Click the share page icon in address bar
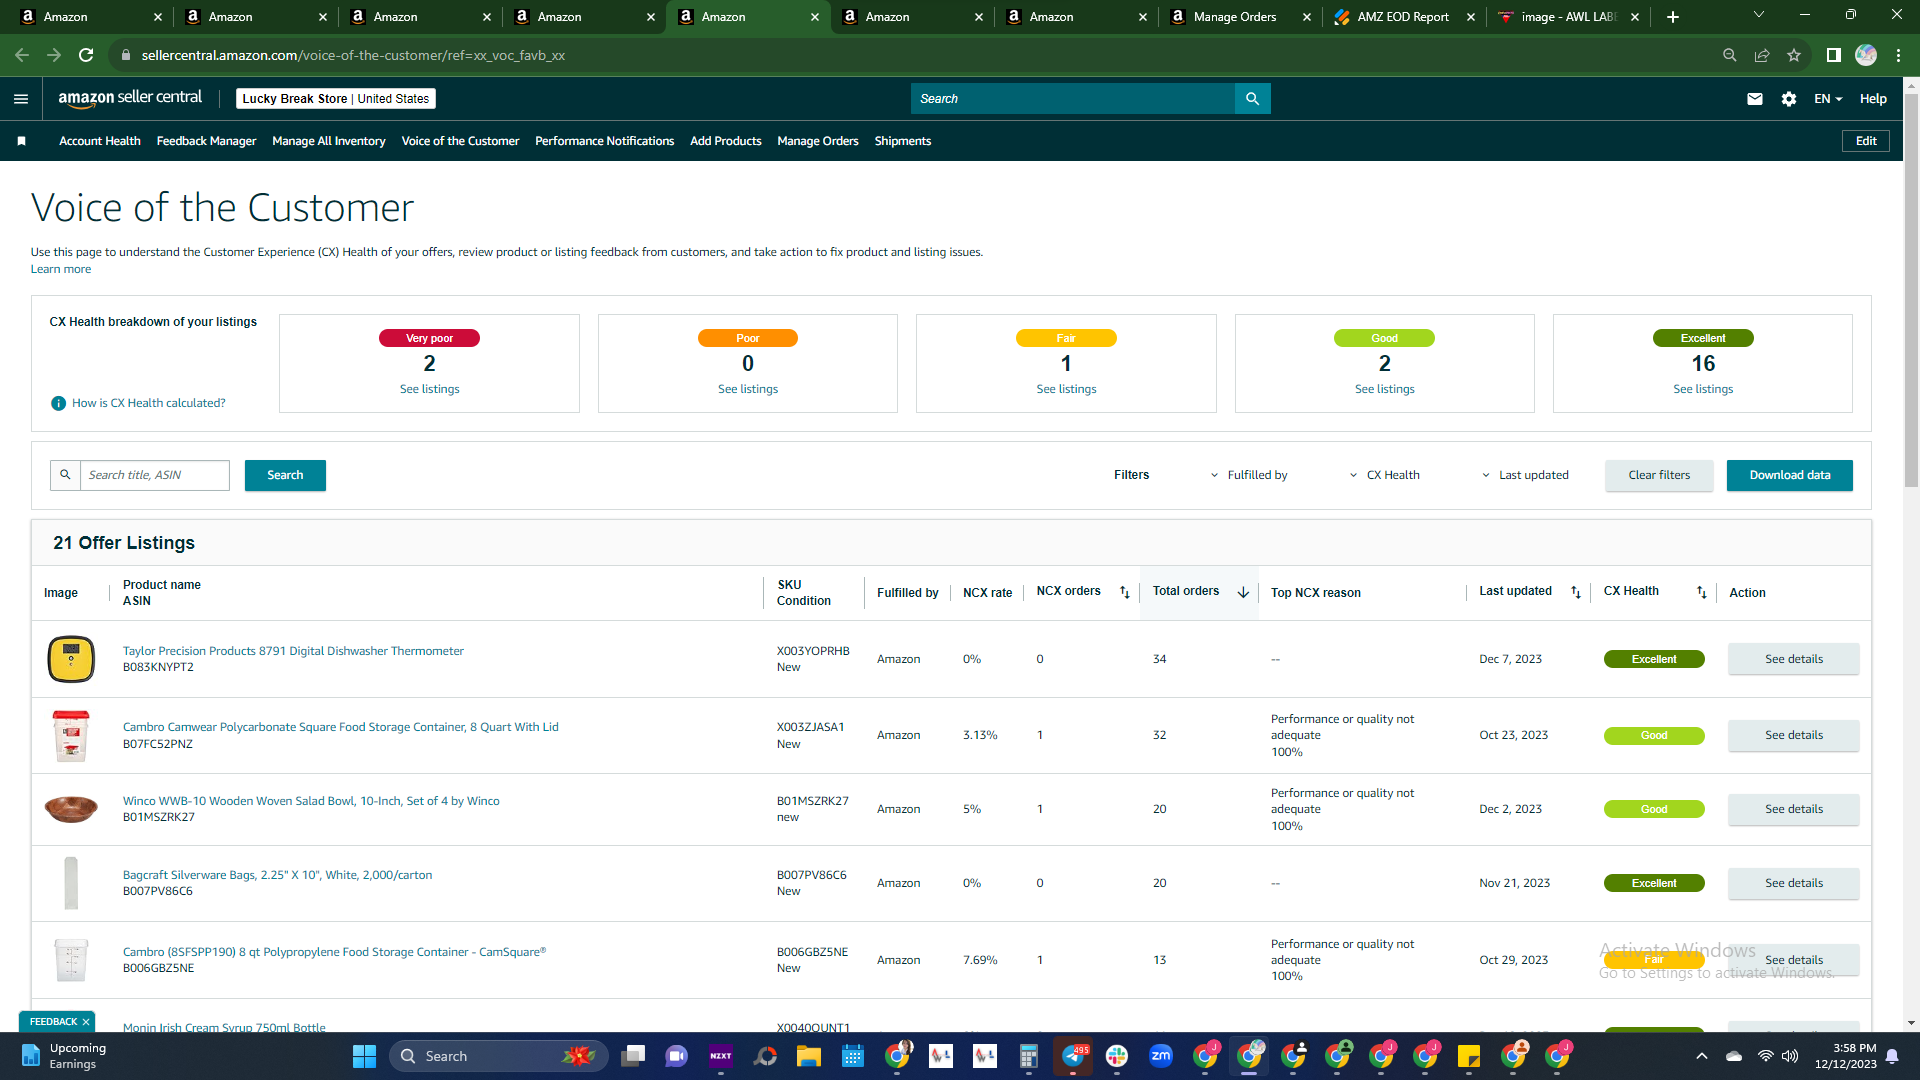The width and height of the screenshot is (1920, 1080). click(1762, 55)
